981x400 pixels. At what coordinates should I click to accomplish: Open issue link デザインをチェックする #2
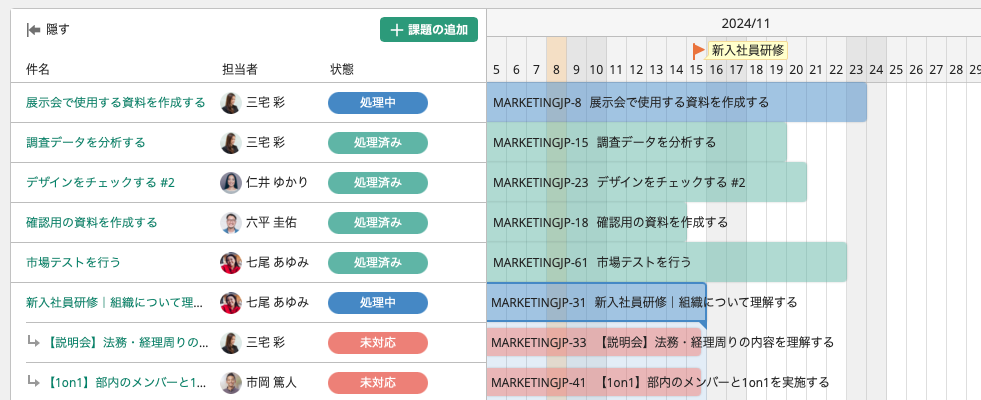[x=100, y=183]
